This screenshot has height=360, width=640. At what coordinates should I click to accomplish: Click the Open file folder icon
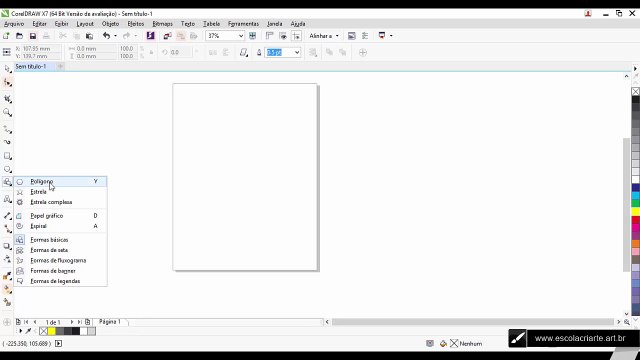(19, 36)
